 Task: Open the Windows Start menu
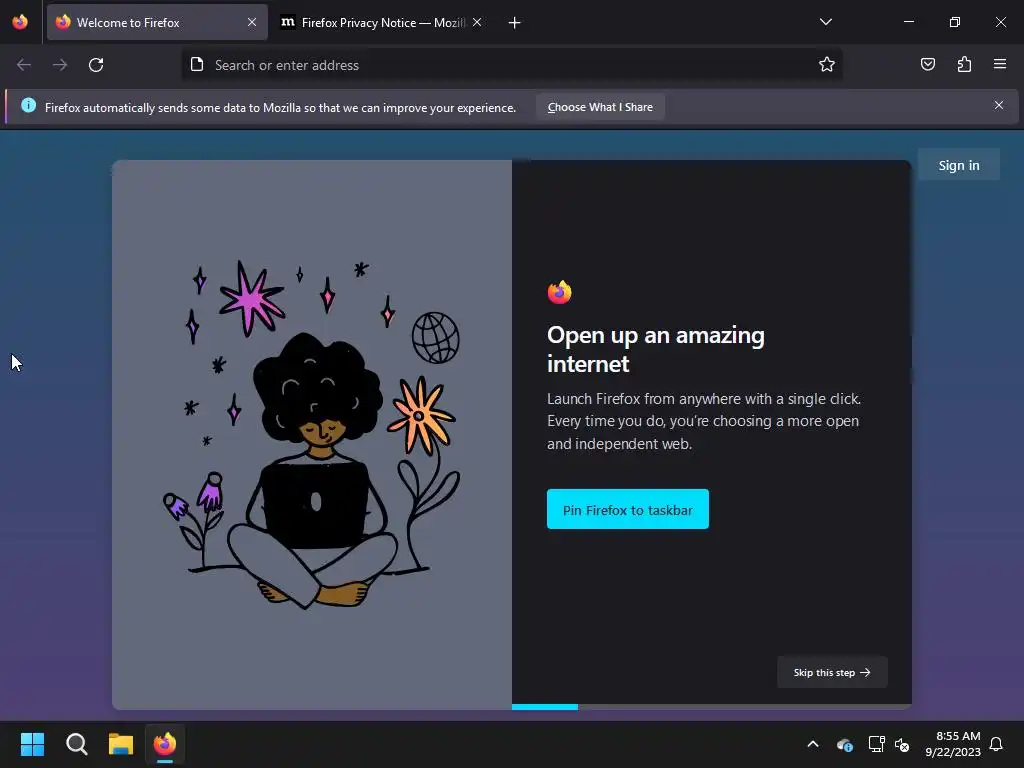[32, 744]
